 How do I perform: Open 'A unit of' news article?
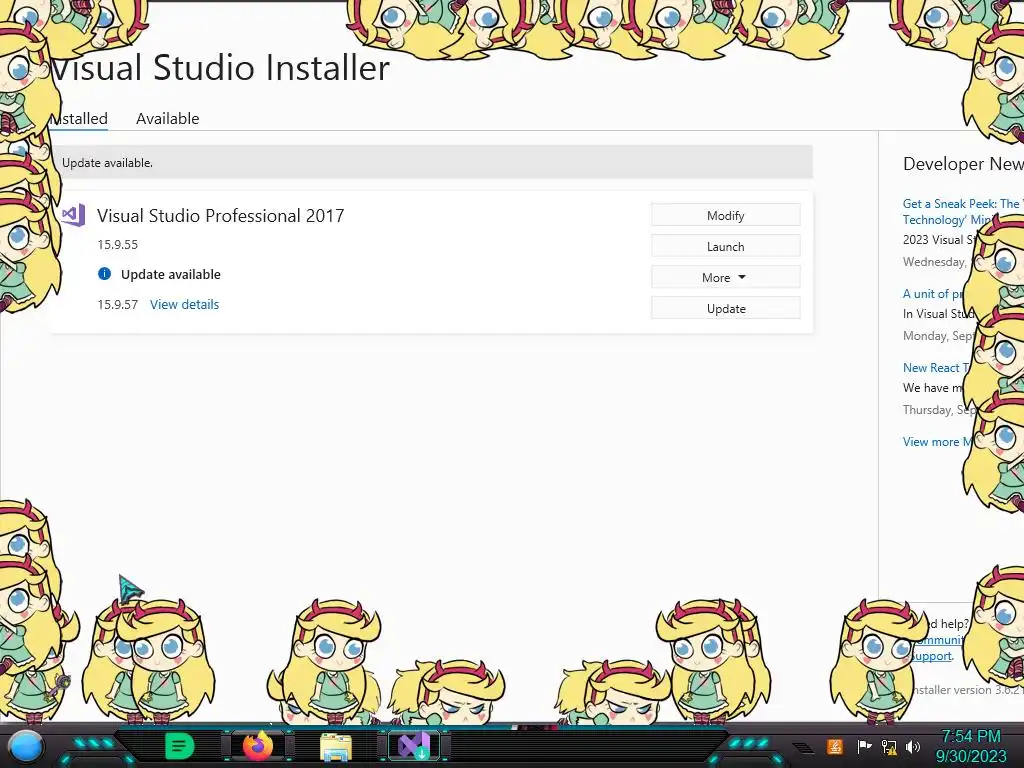(933, 294)
